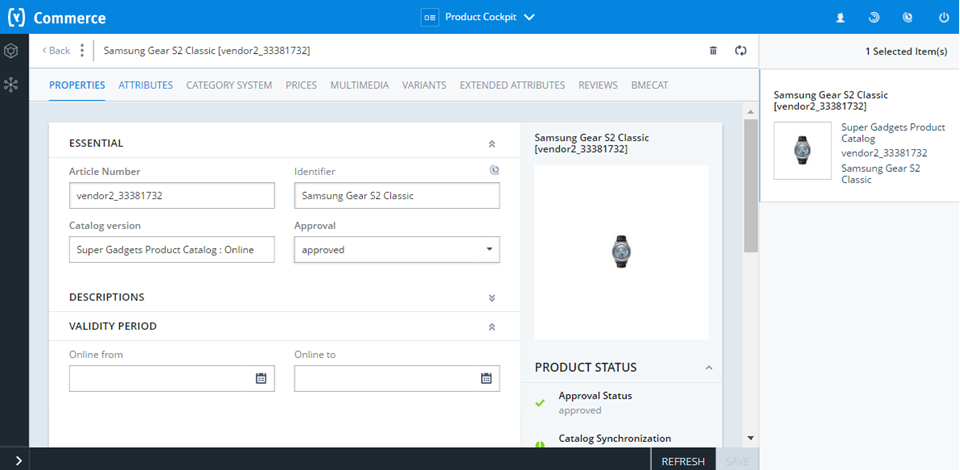Click the selected item watch thumbnail
Screen dimensions: 960x470
pos(803,151)
